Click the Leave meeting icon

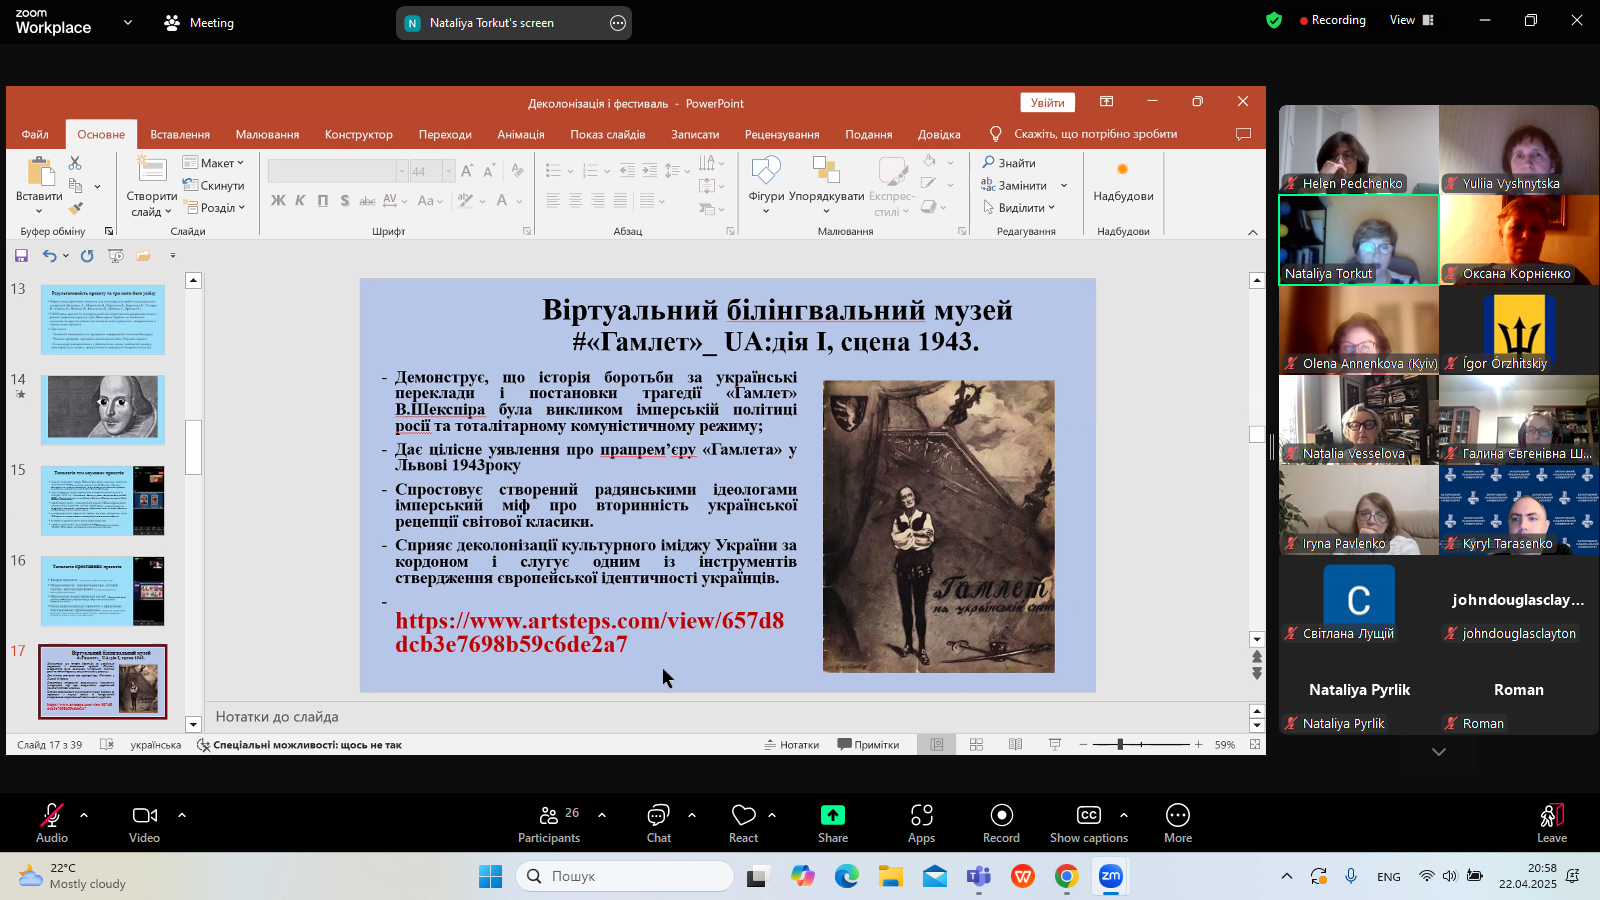pos(1551,823)
